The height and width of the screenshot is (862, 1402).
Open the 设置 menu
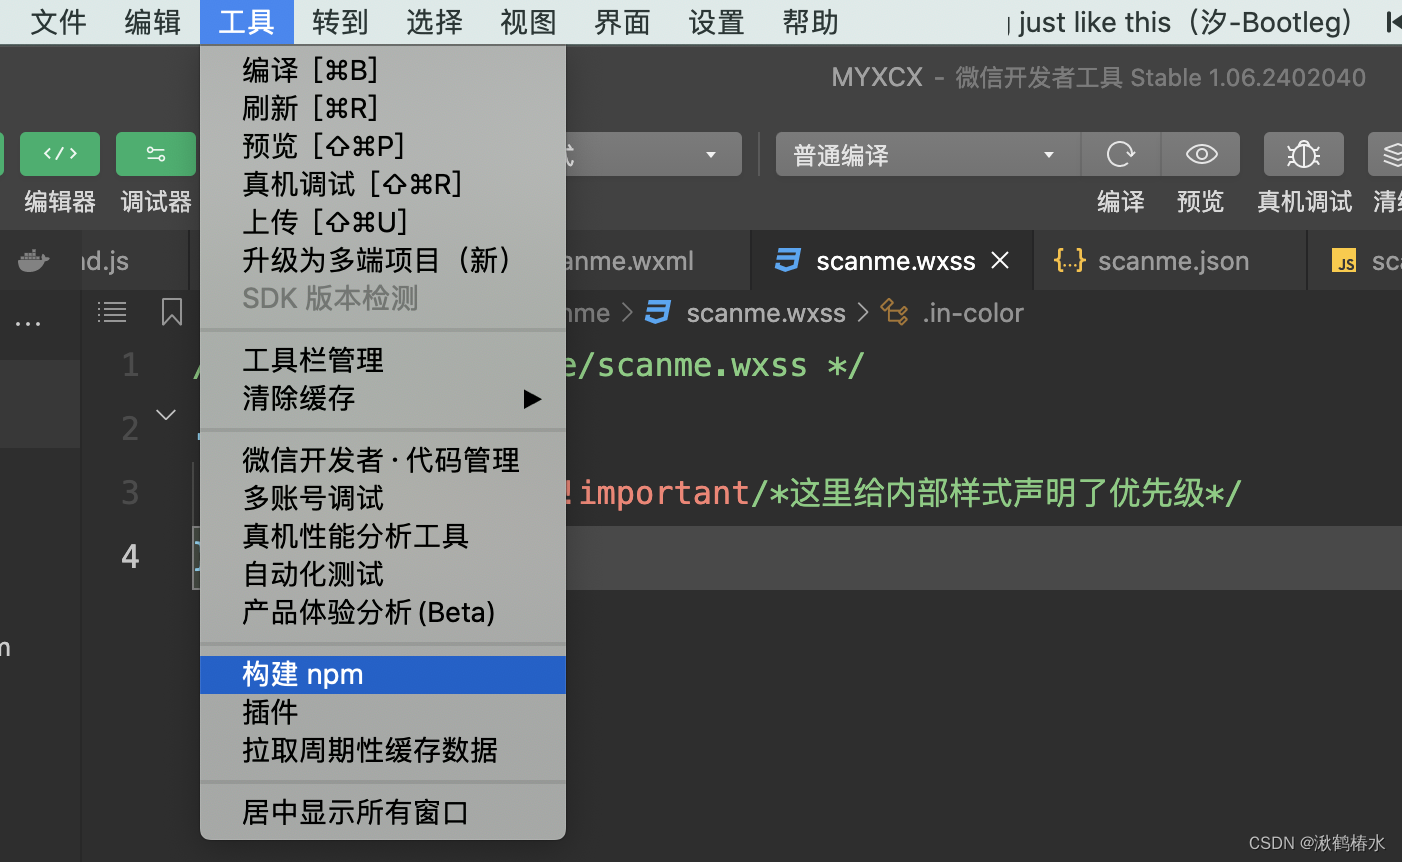click(716, 22)
